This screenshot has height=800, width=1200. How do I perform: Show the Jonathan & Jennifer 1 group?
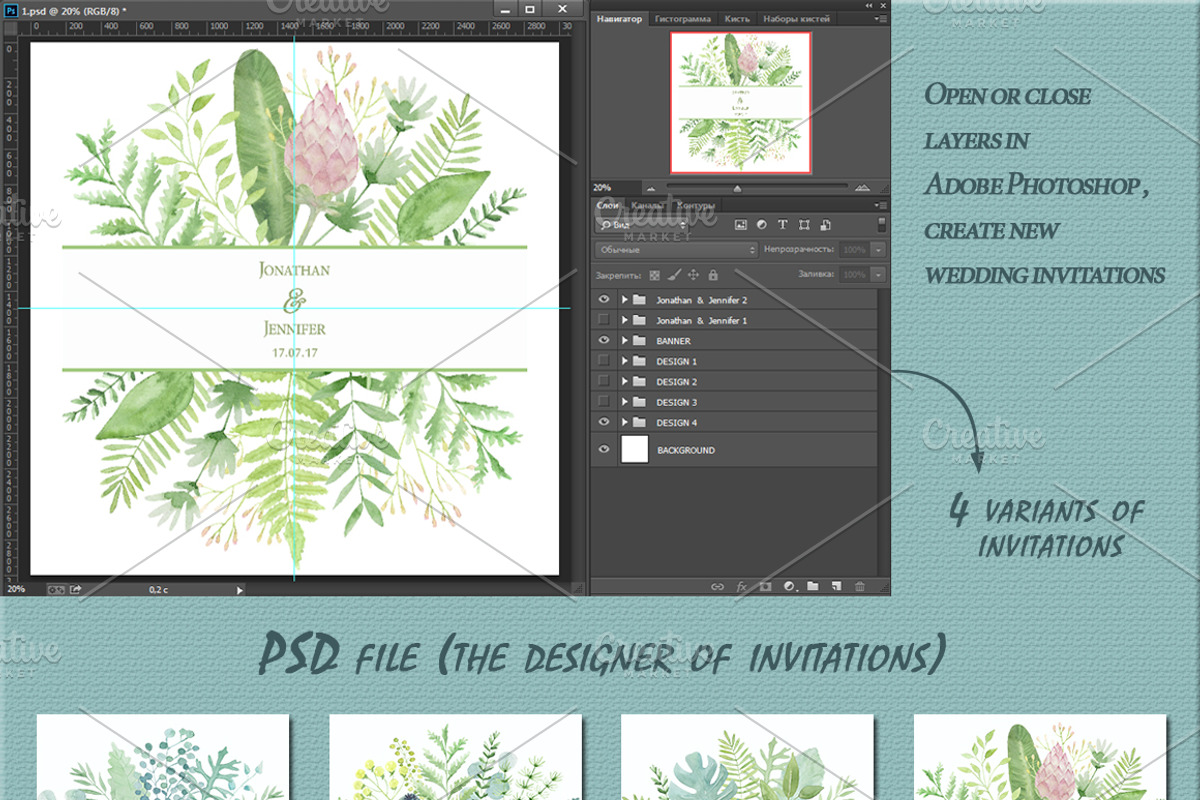(603, 319)
